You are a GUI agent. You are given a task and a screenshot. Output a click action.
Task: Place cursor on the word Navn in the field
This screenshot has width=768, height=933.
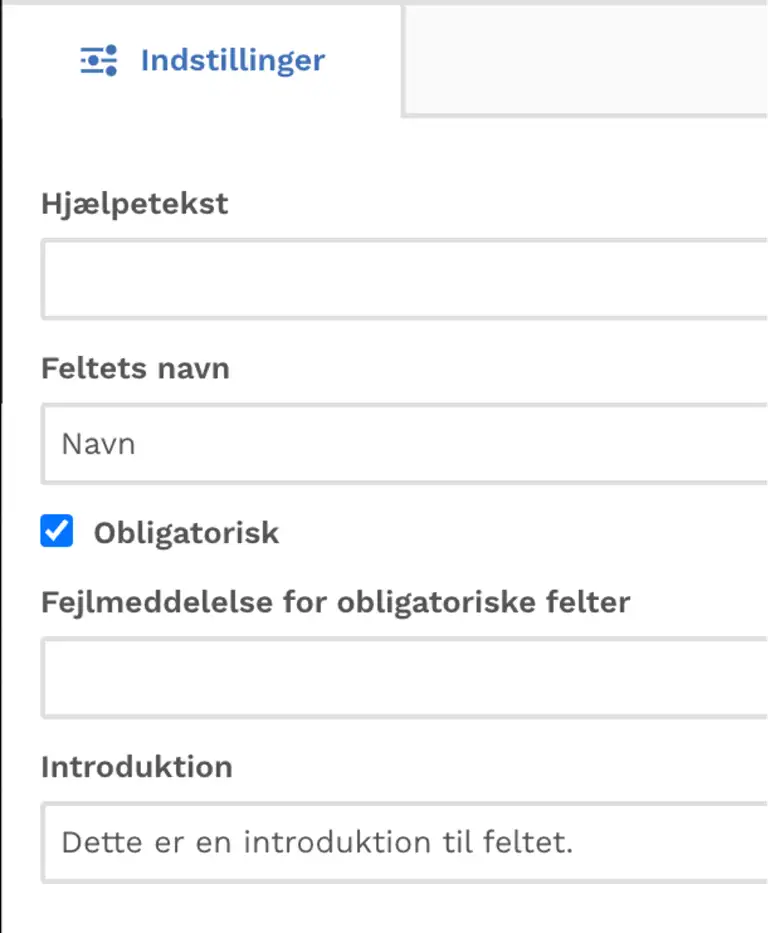coord(99,444)
